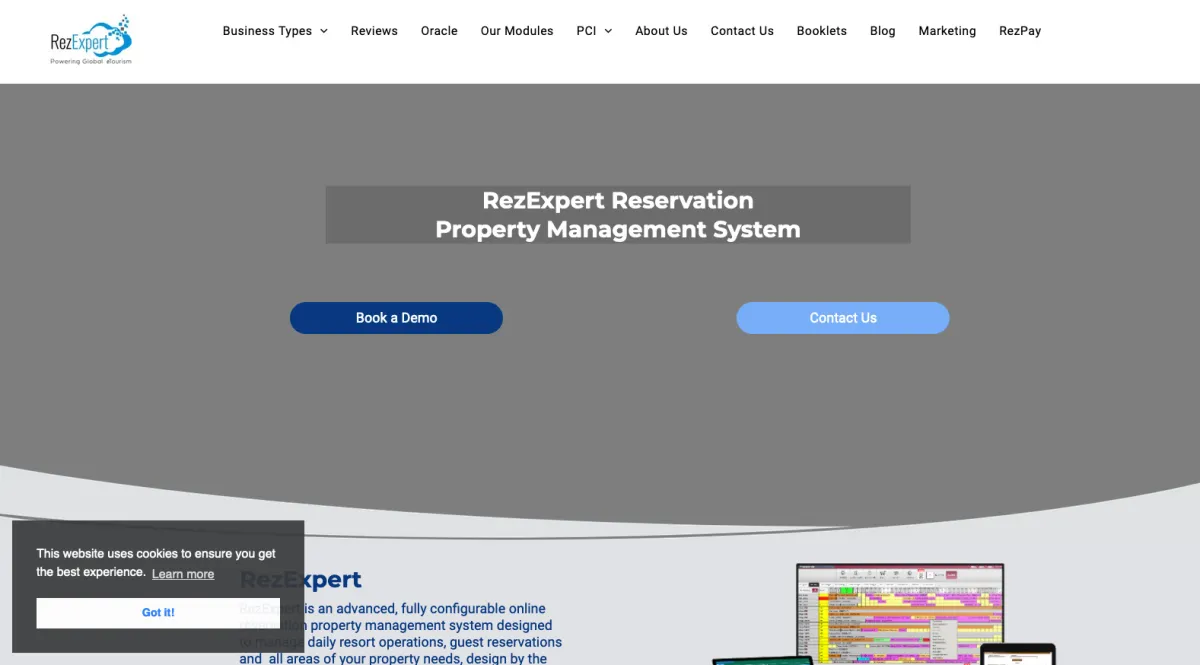Open the Marketing page
The image size is (1200, 665).
947,31
